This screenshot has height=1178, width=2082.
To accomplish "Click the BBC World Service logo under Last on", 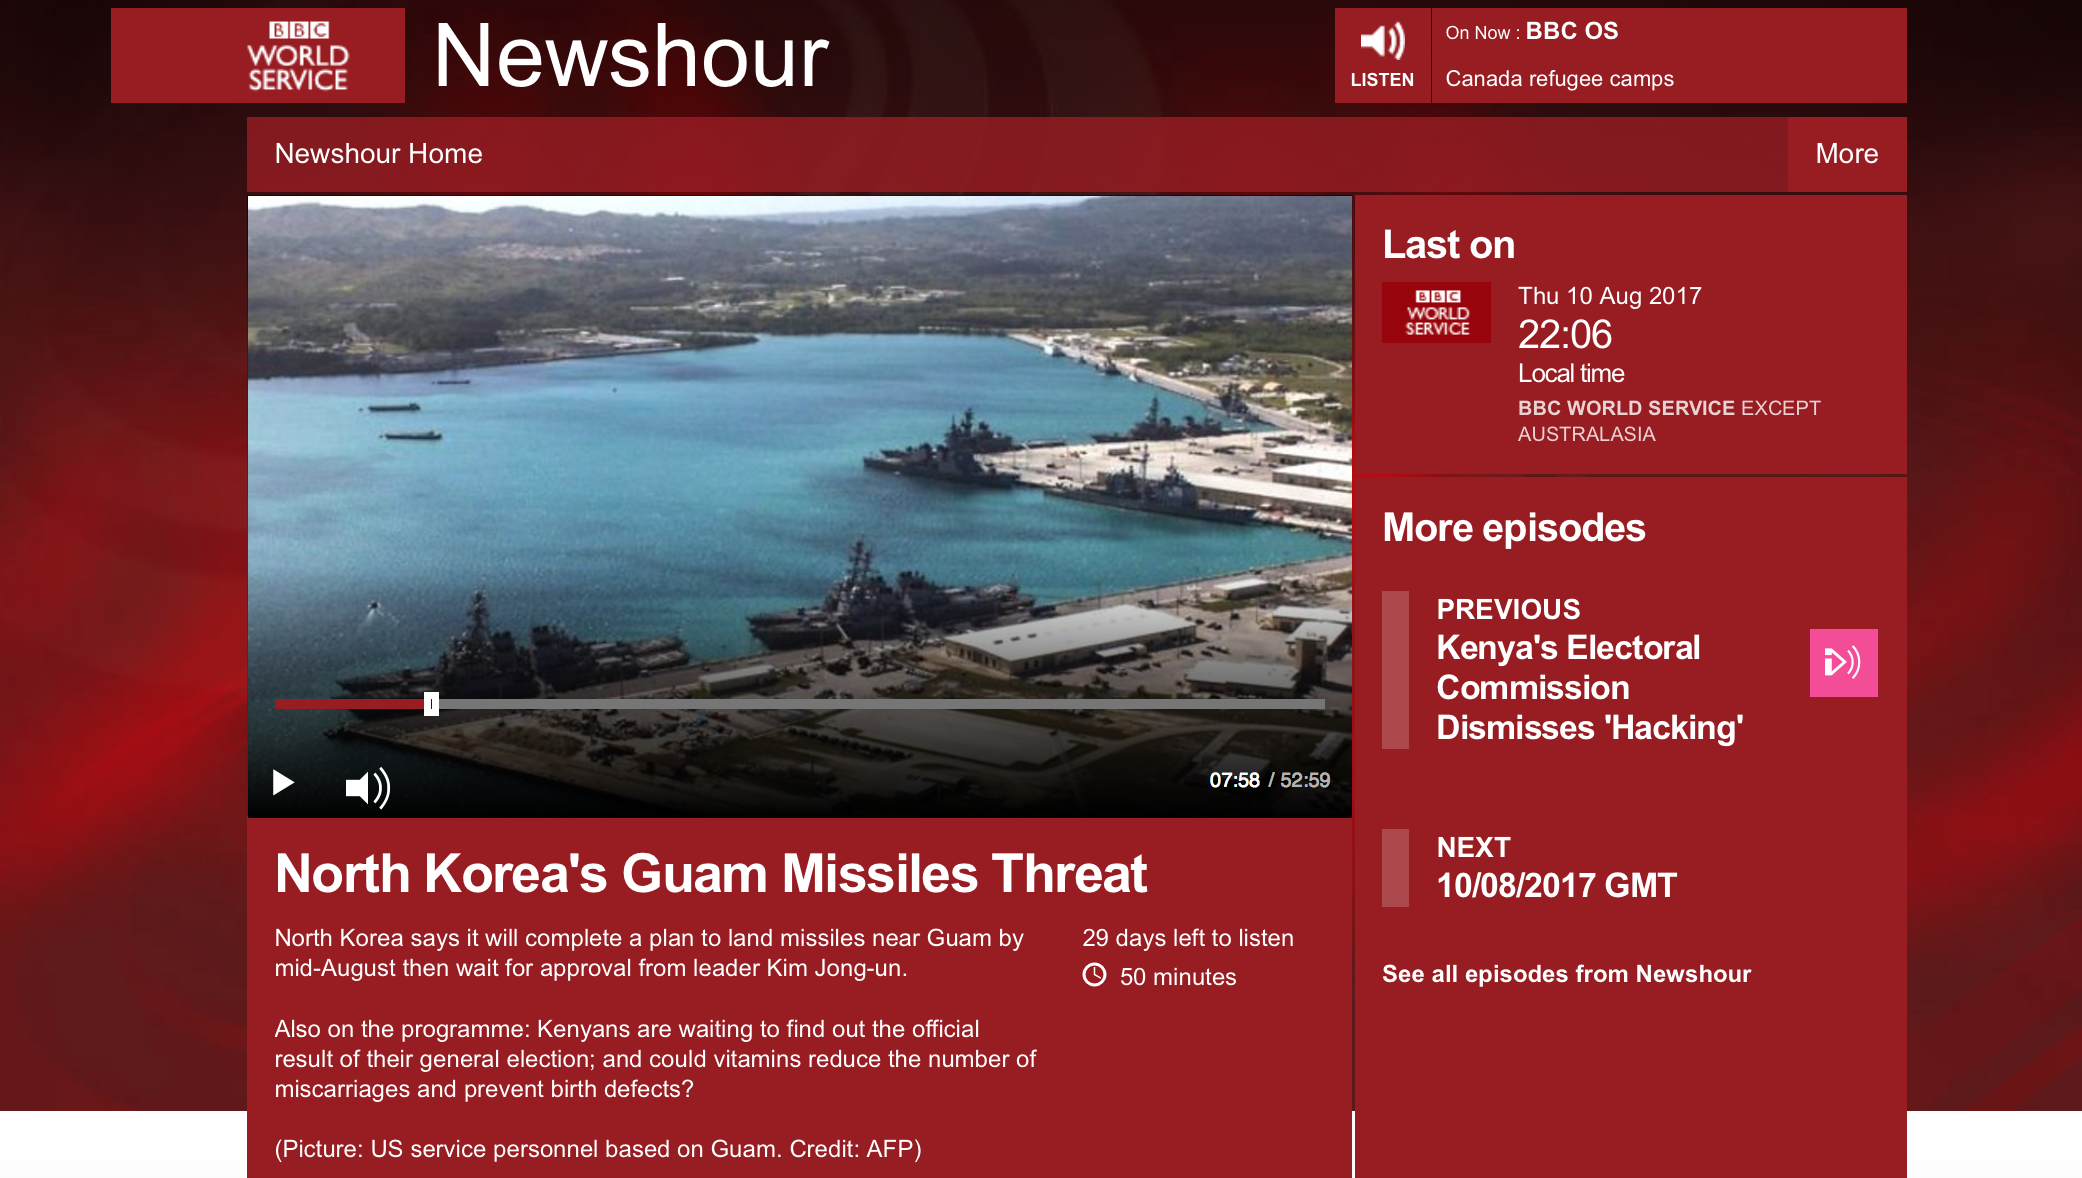I will 1436,313.
